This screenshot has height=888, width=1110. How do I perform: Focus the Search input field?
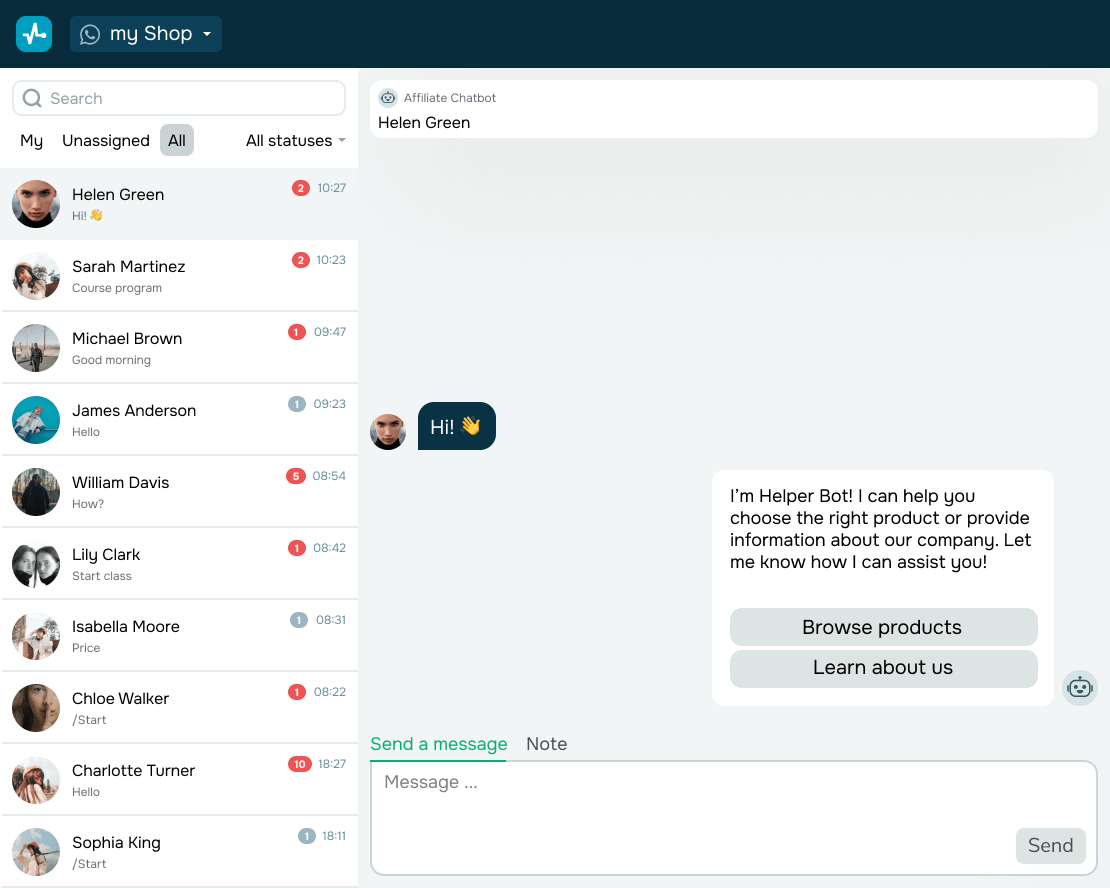click(179, 98)
